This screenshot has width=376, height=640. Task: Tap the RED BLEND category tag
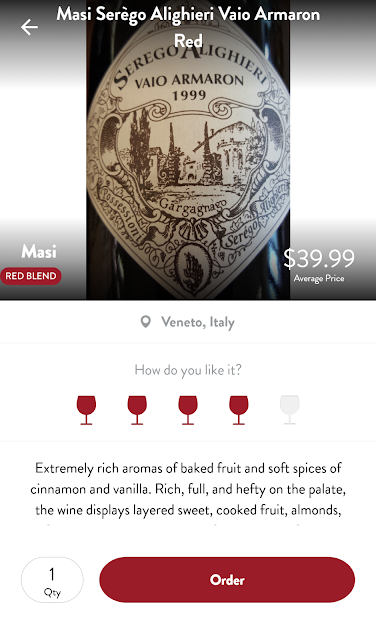(31, 276)
